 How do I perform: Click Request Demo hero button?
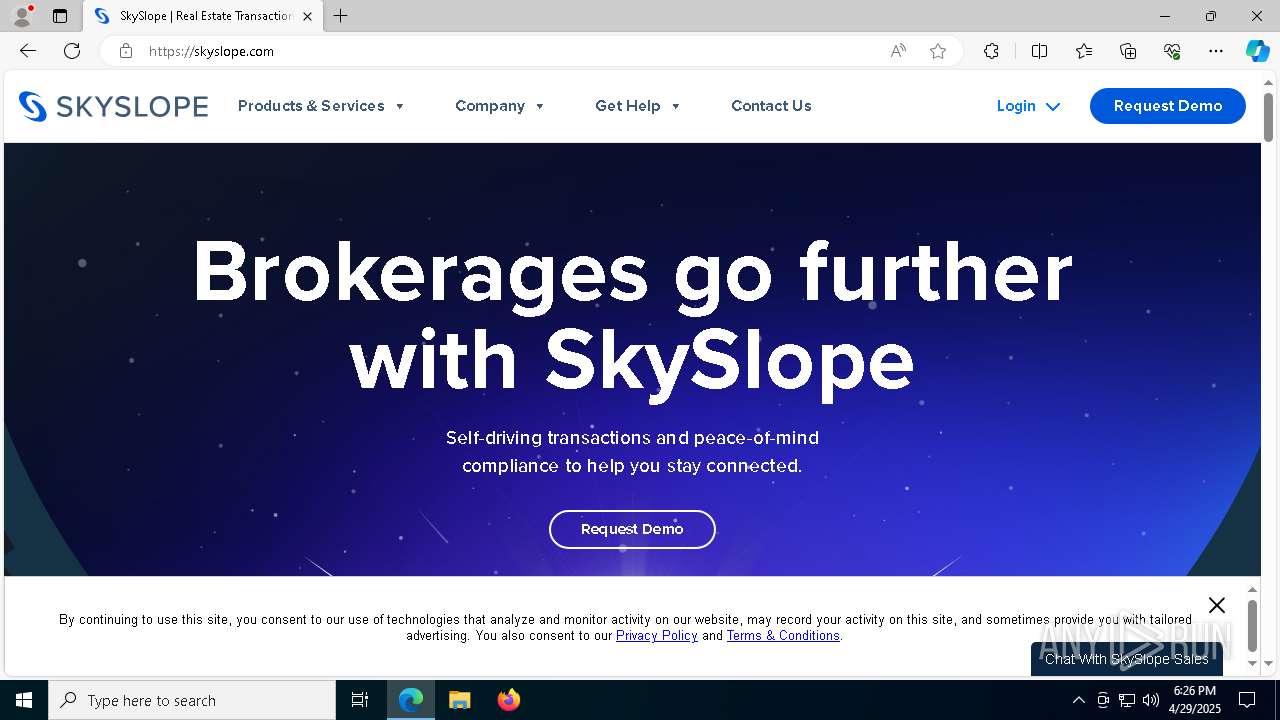click(x=632, y=529)
